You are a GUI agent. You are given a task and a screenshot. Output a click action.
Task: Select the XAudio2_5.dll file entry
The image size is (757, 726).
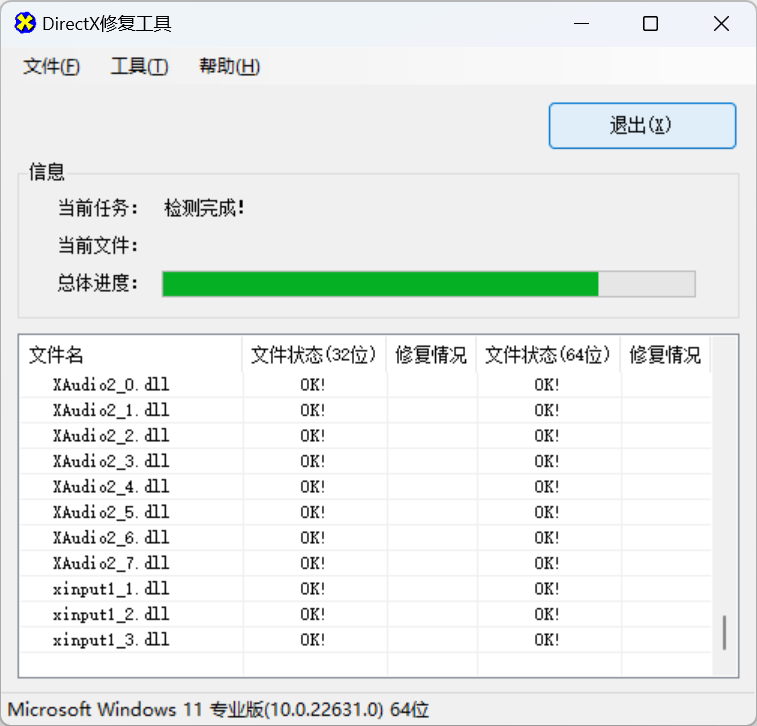(111, 512)
